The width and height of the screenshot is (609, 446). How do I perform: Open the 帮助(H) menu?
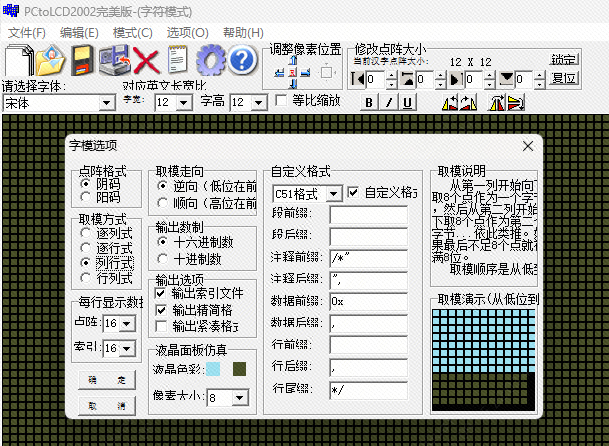click(x=243, y=33)
